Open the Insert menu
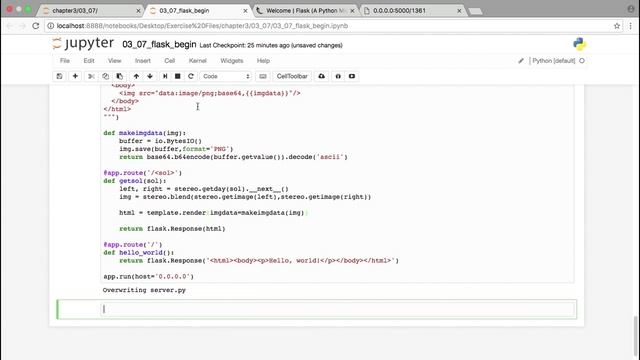The image size is (640, 360). point(143,61)
